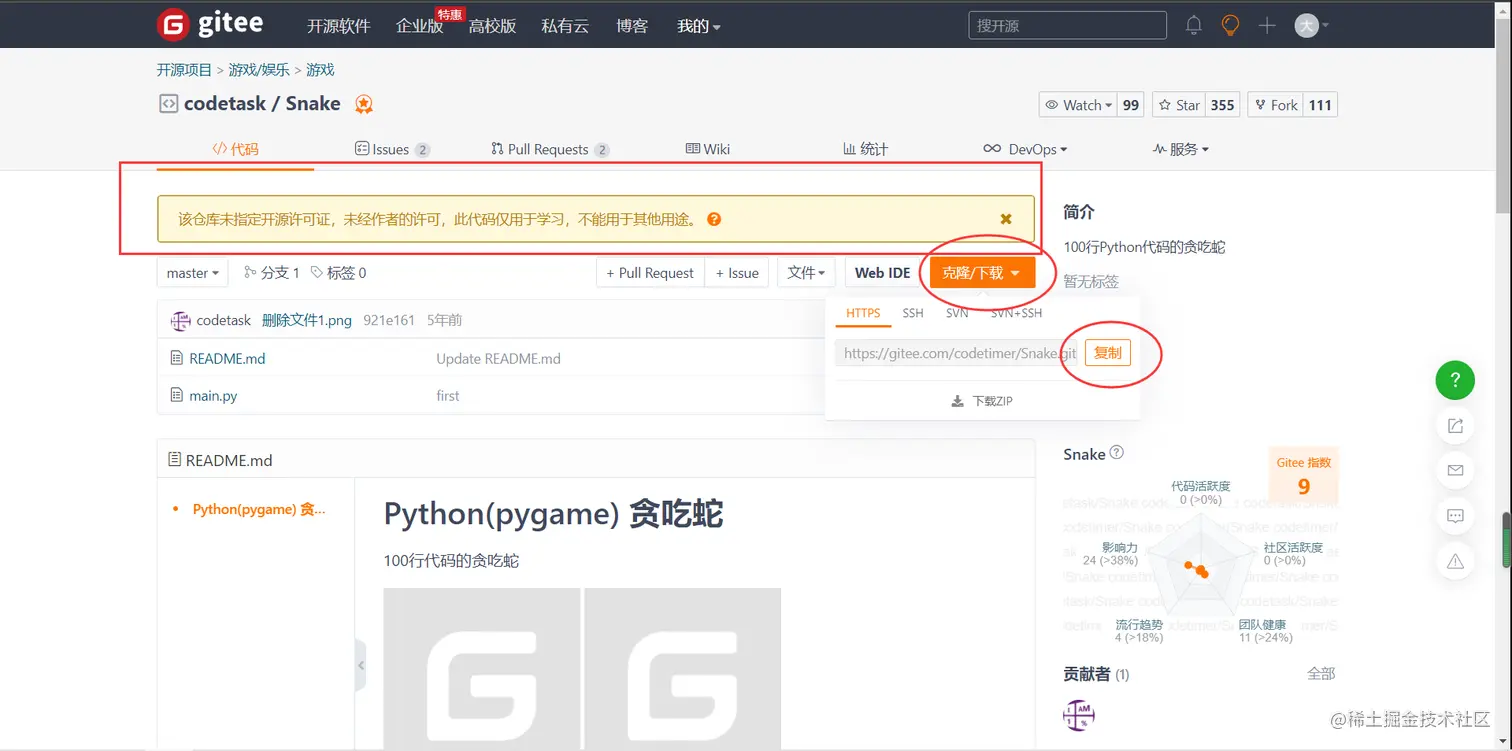The height and width of the screenshot is (751, 1512).
Task: Switch to the 代码 tab
Action: (x=236, y=149)
